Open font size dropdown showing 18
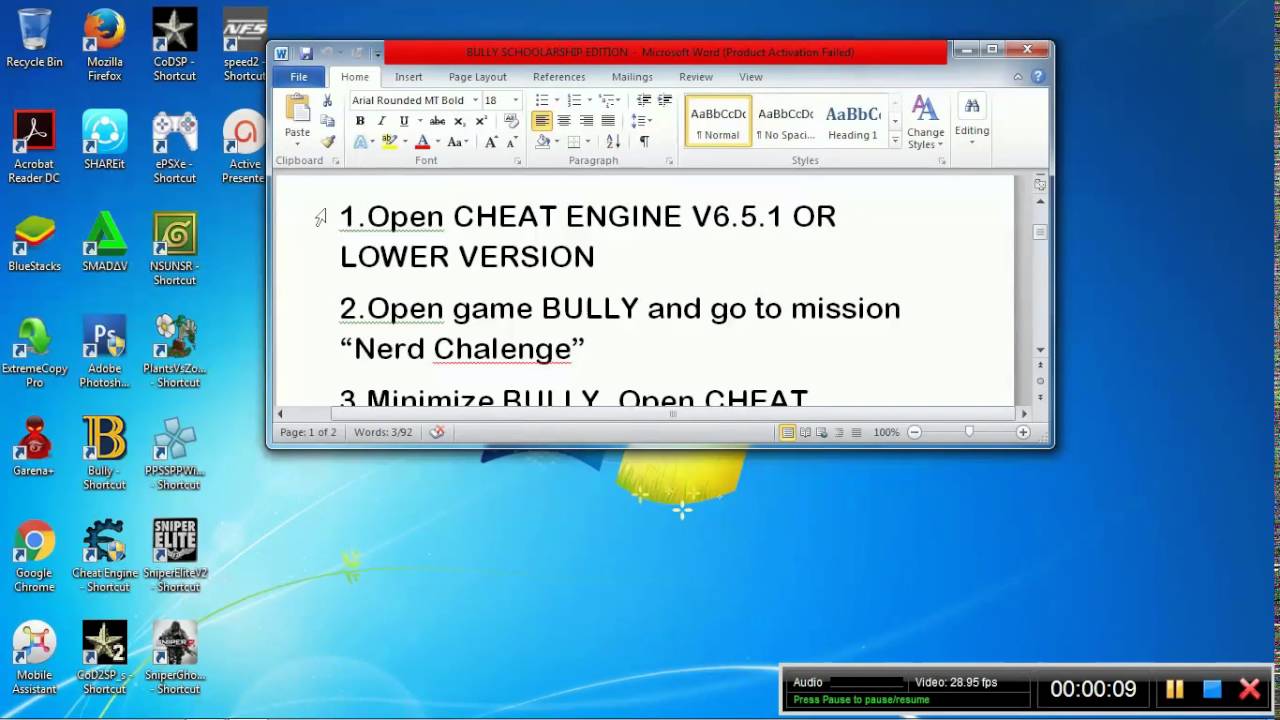Image resolution: width=1280 pixels, height=720 pixels. [516, 100]
